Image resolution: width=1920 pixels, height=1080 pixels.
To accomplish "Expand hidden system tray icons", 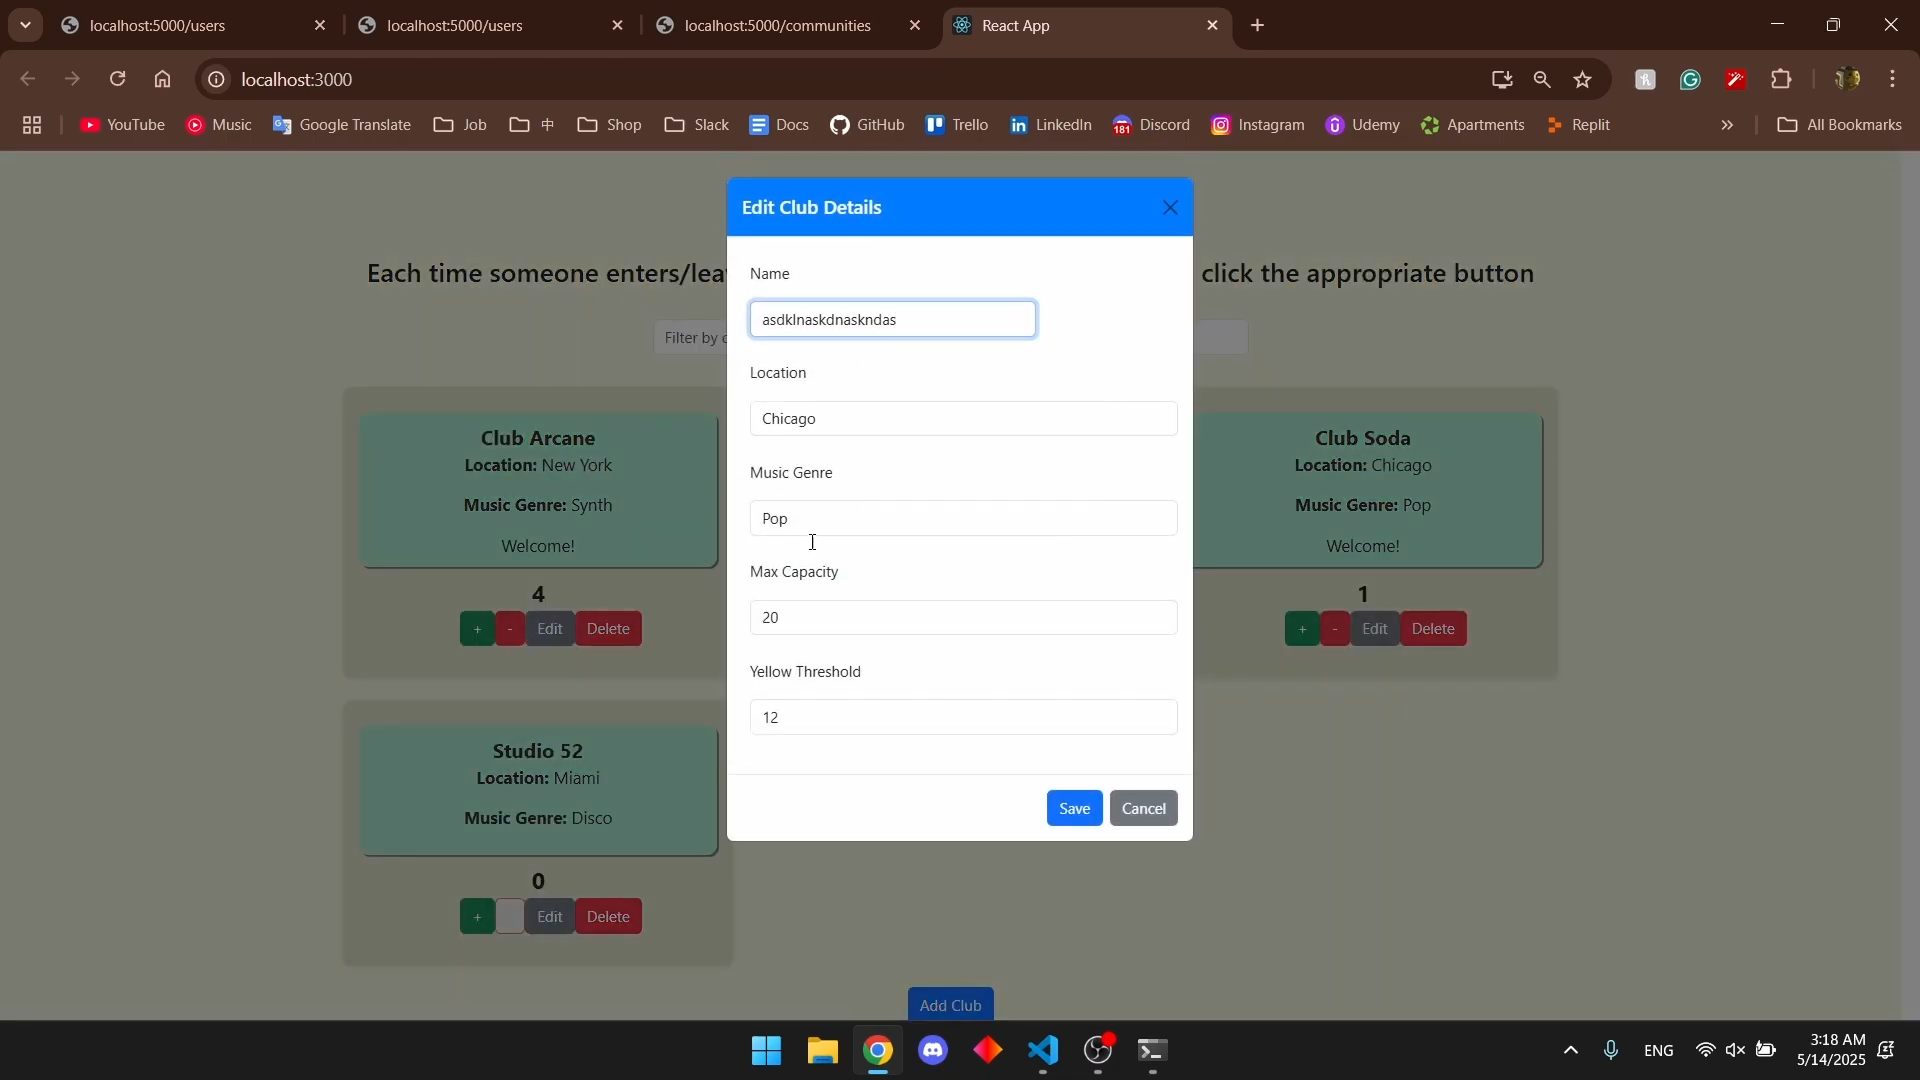I will point(1570,1051).
